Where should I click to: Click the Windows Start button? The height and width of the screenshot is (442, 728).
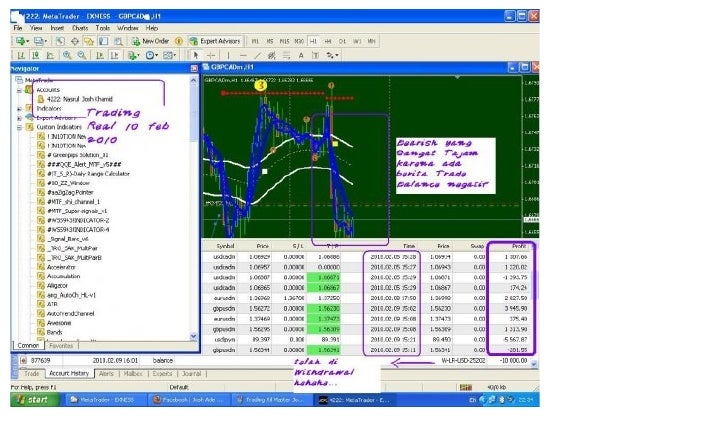pyautogui.click(x=33, y=400)
